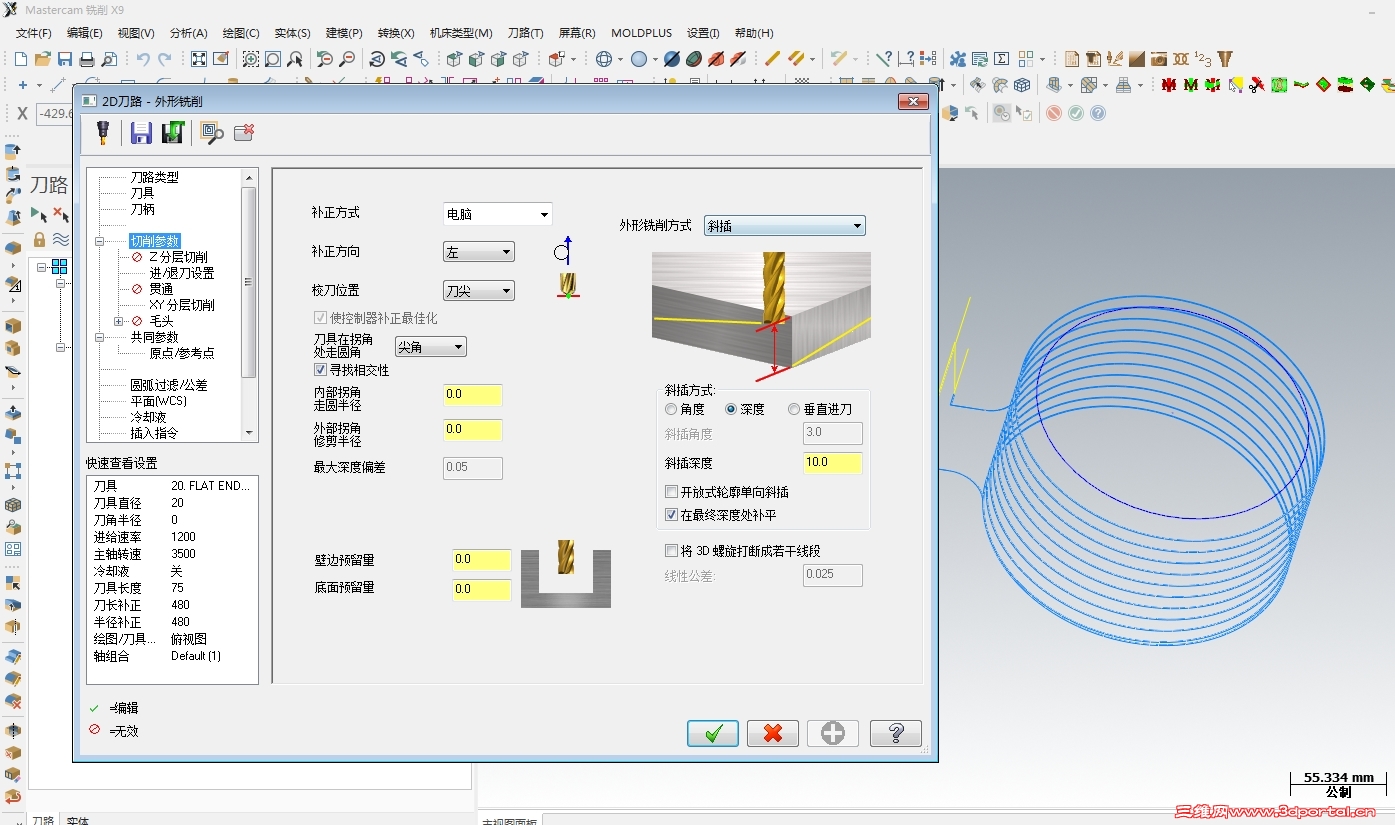Check 将 3D 螺旋打断成若干线段 option

coord(672,551)
